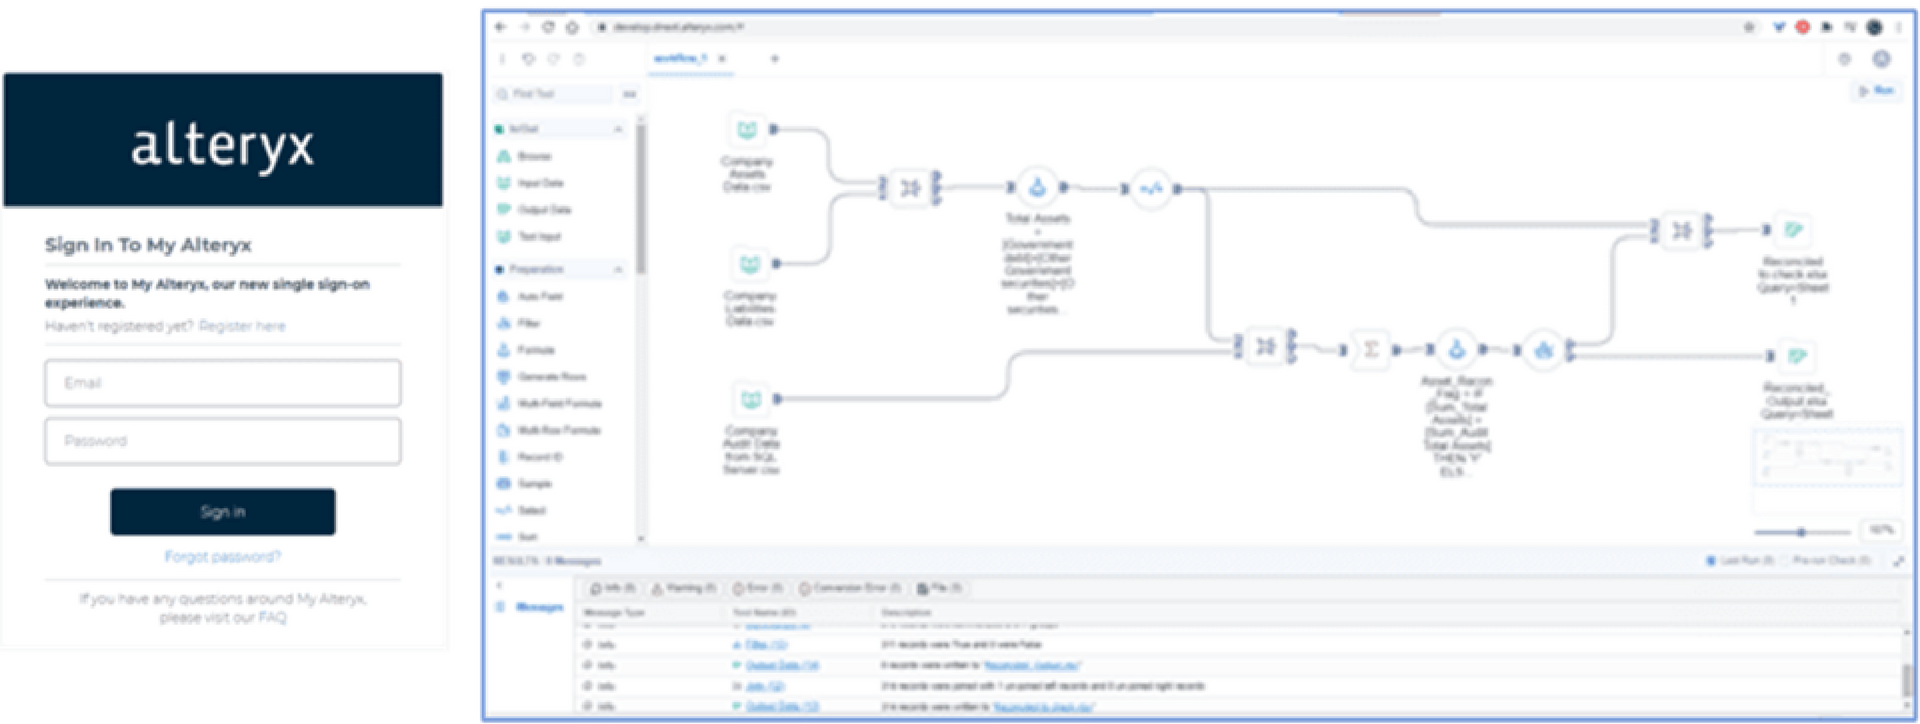Click the Find Tool search box
Screen dimensions: 1920x724
coord(555,94)
